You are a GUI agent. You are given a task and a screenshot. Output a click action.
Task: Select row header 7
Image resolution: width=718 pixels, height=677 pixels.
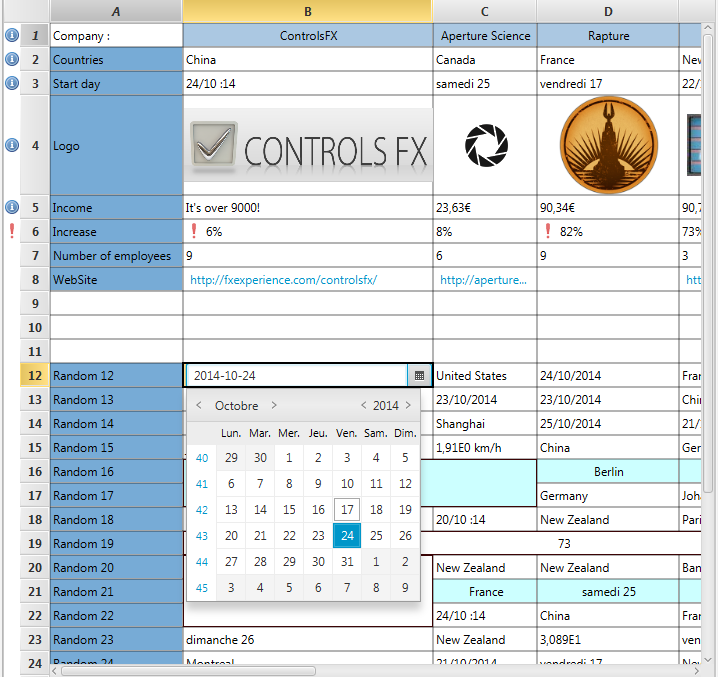pyautogui.click(x=35, y=256)
